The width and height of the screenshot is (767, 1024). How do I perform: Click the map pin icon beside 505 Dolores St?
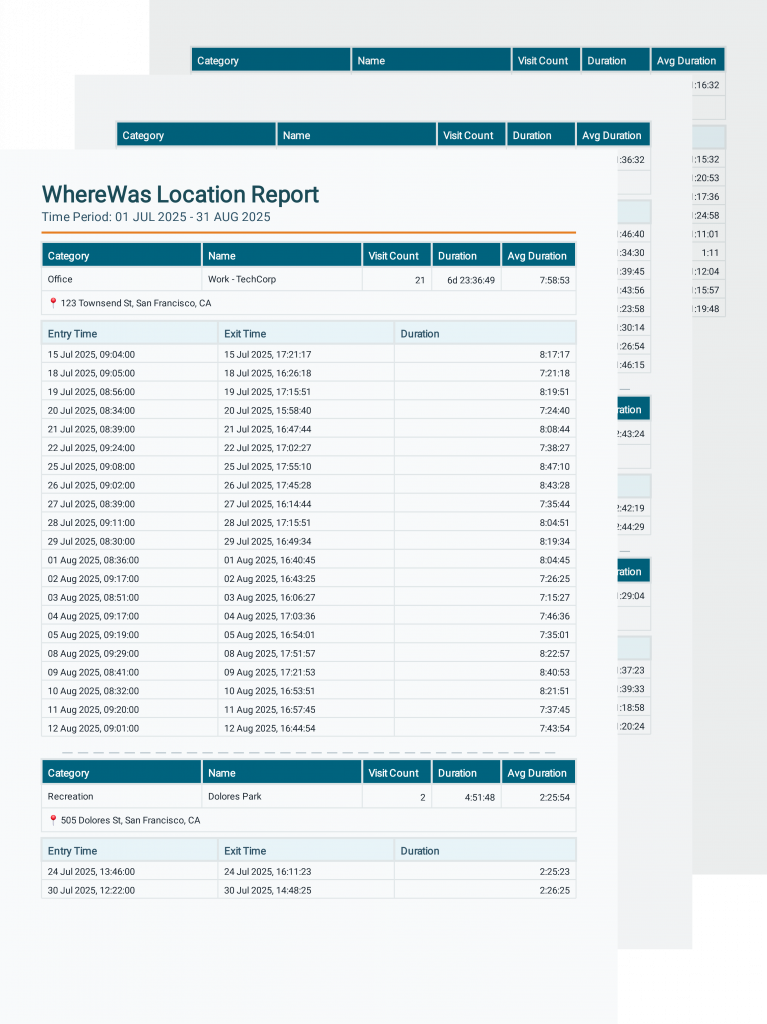53,820
